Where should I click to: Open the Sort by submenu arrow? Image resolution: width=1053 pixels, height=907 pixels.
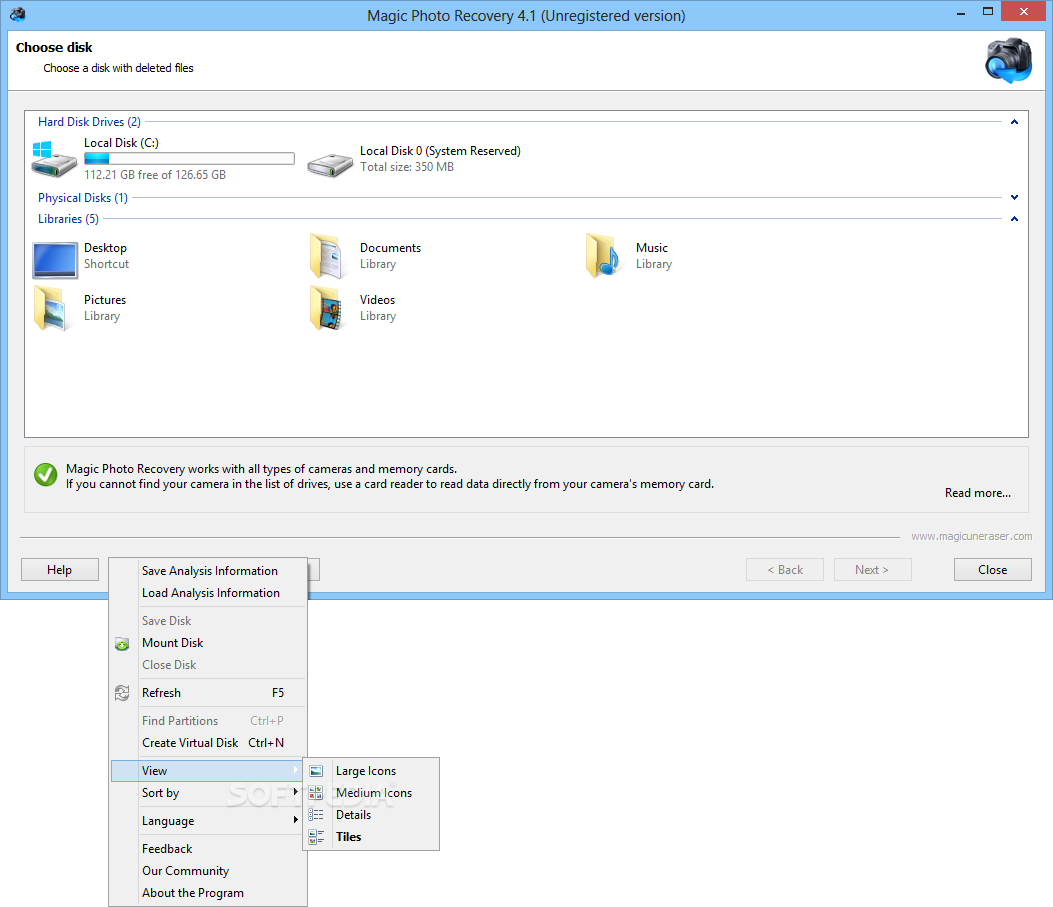[x=295, y=792]
